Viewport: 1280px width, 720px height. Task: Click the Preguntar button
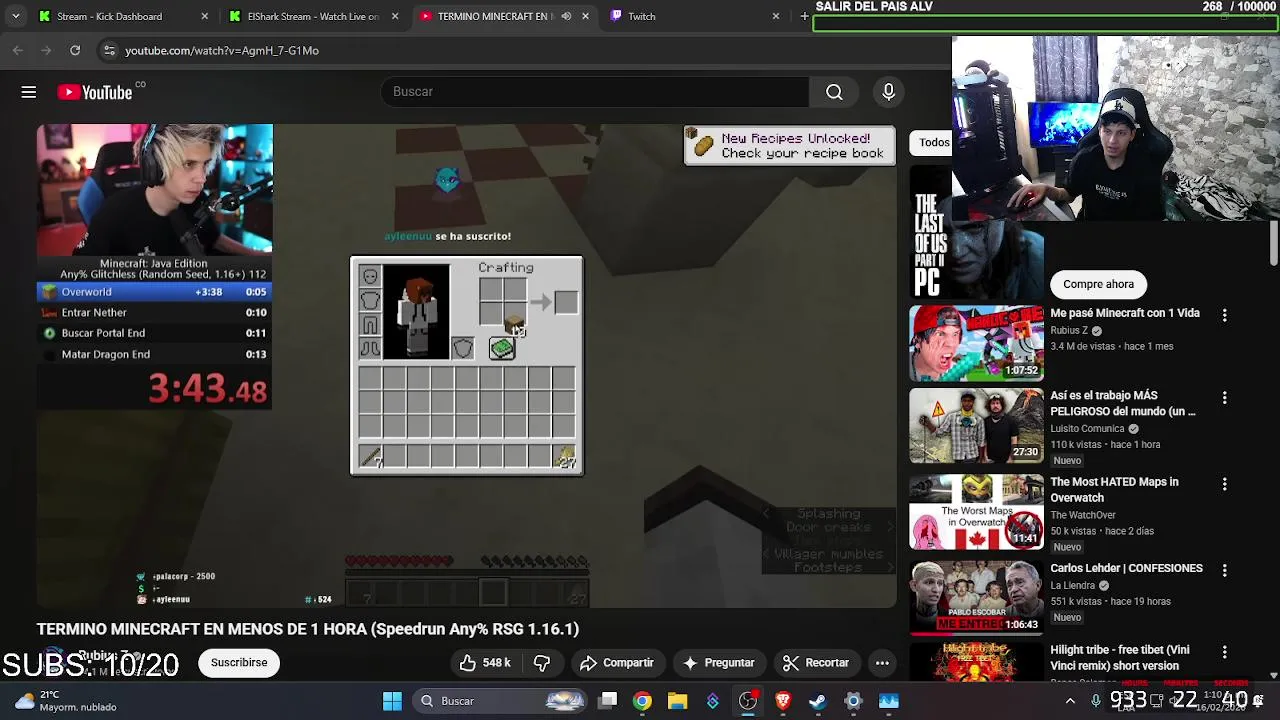719,663
